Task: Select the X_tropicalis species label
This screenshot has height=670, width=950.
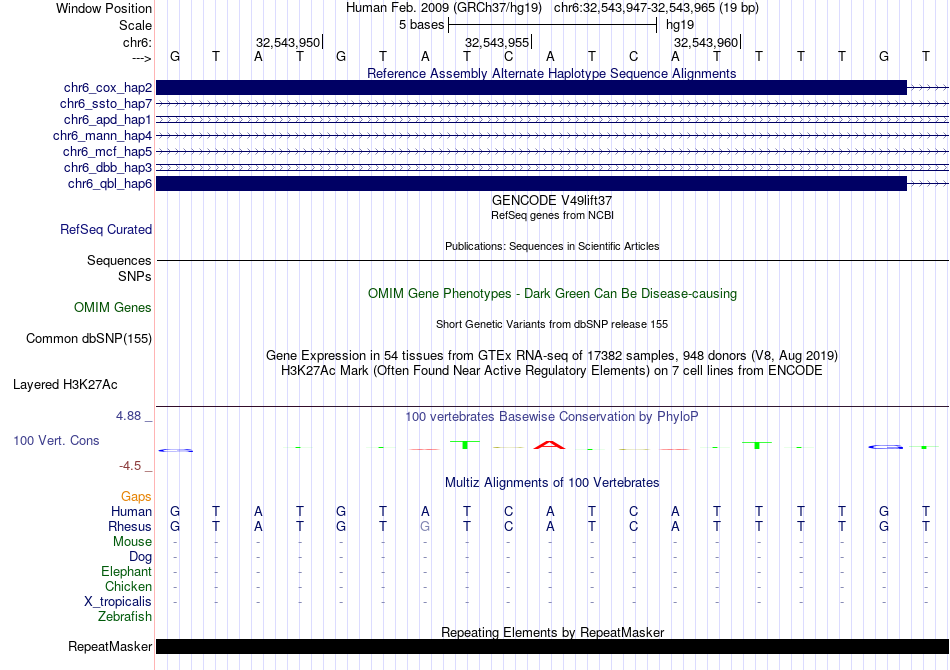Action: click(x=118, y=602)
